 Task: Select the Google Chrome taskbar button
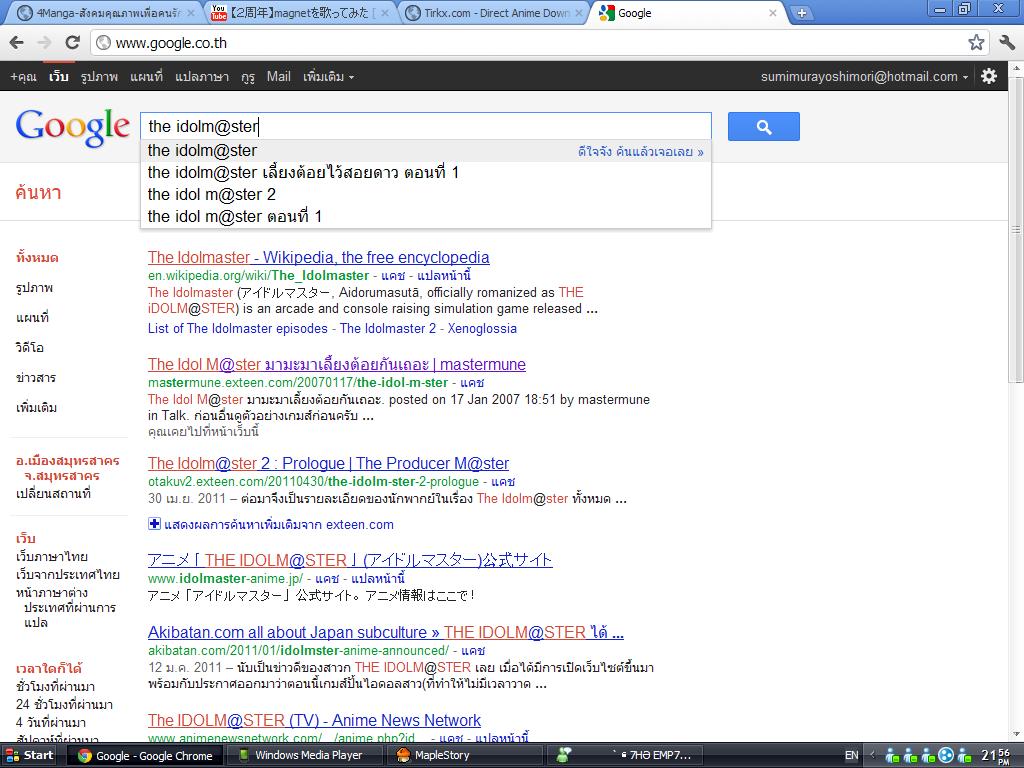pos(146,756)
